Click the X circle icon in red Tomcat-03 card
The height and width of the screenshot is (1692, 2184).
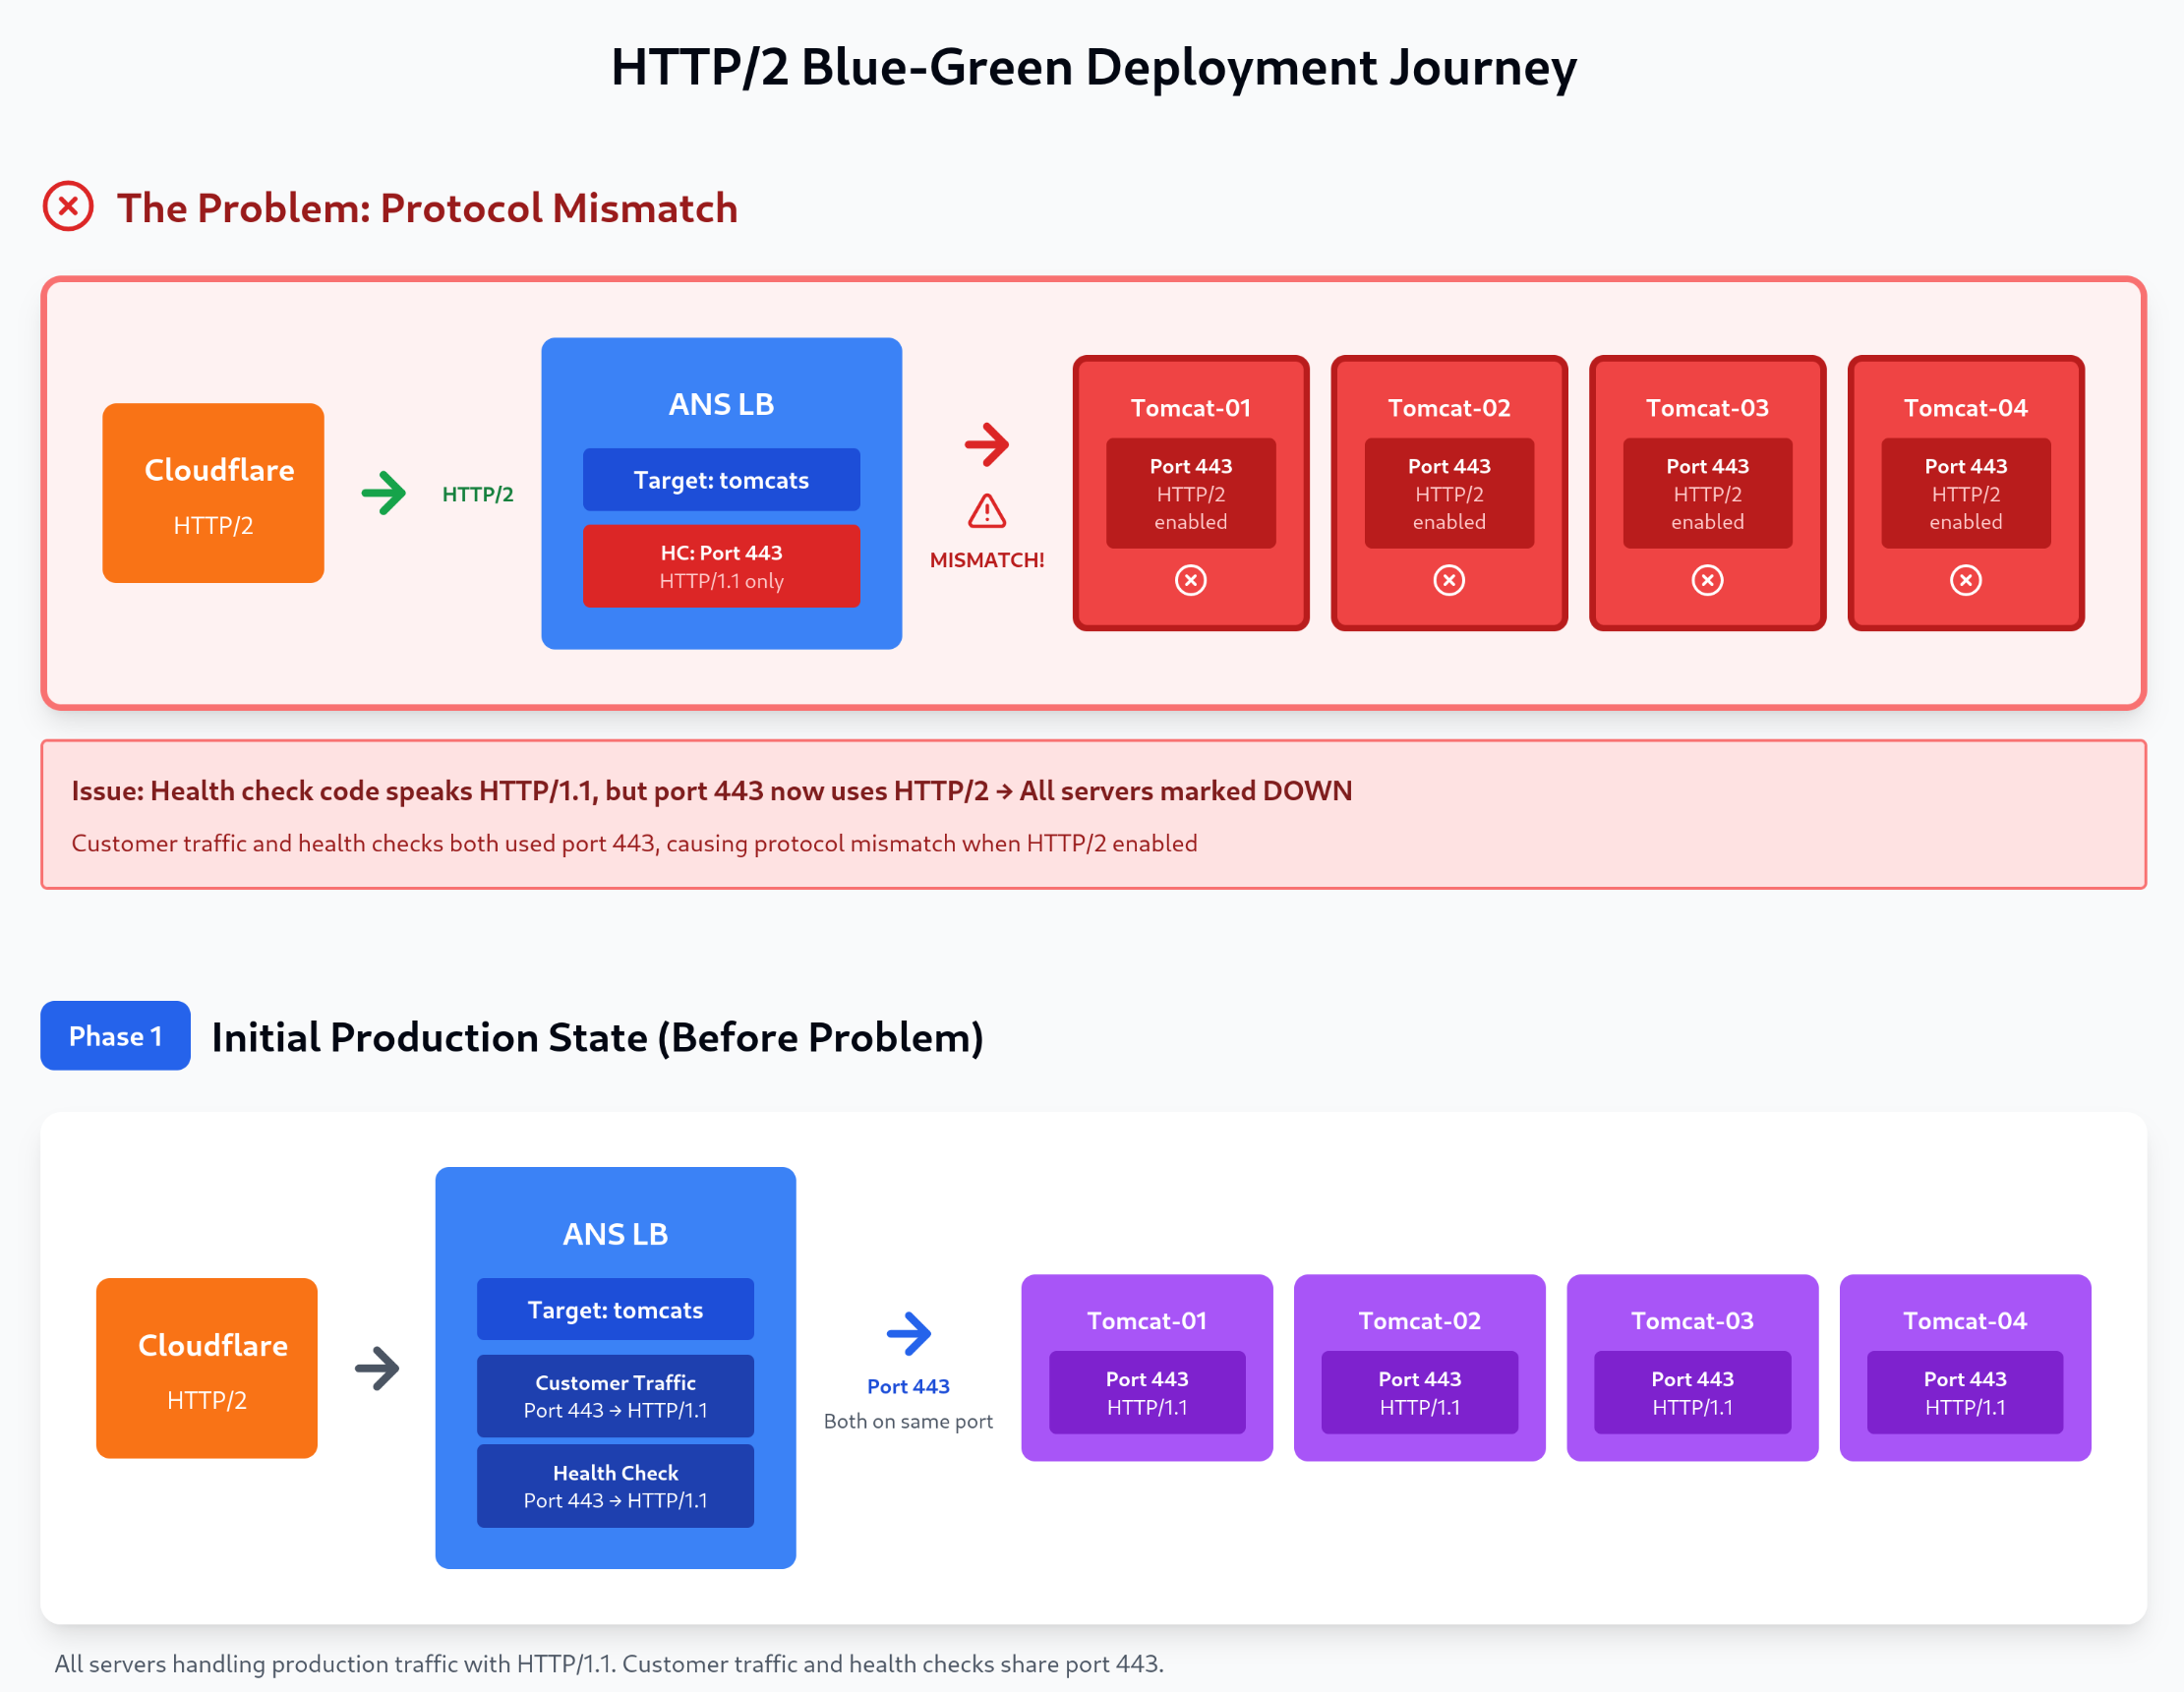tap(1708, 580)
